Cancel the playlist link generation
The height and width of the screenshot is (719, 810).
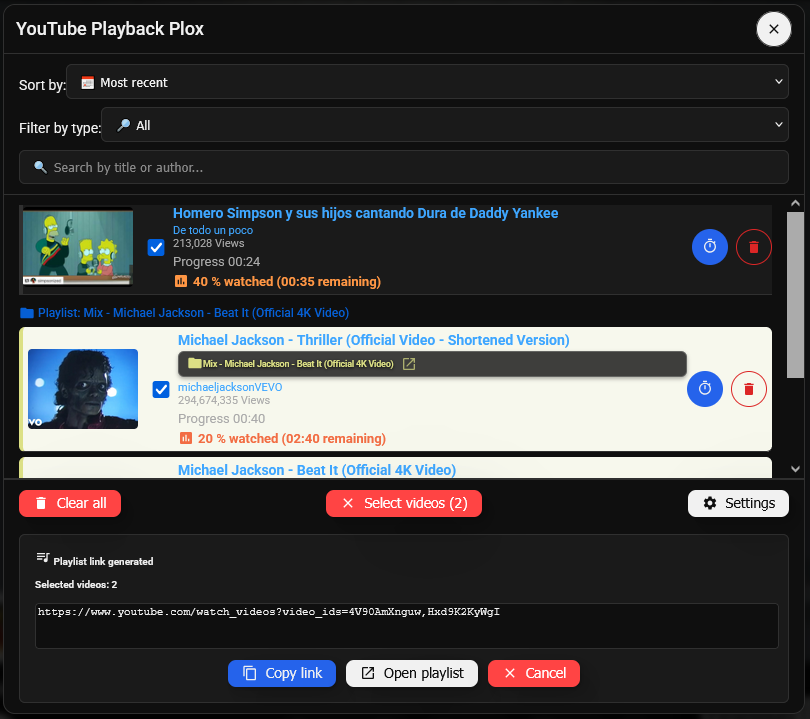point(534,674)
